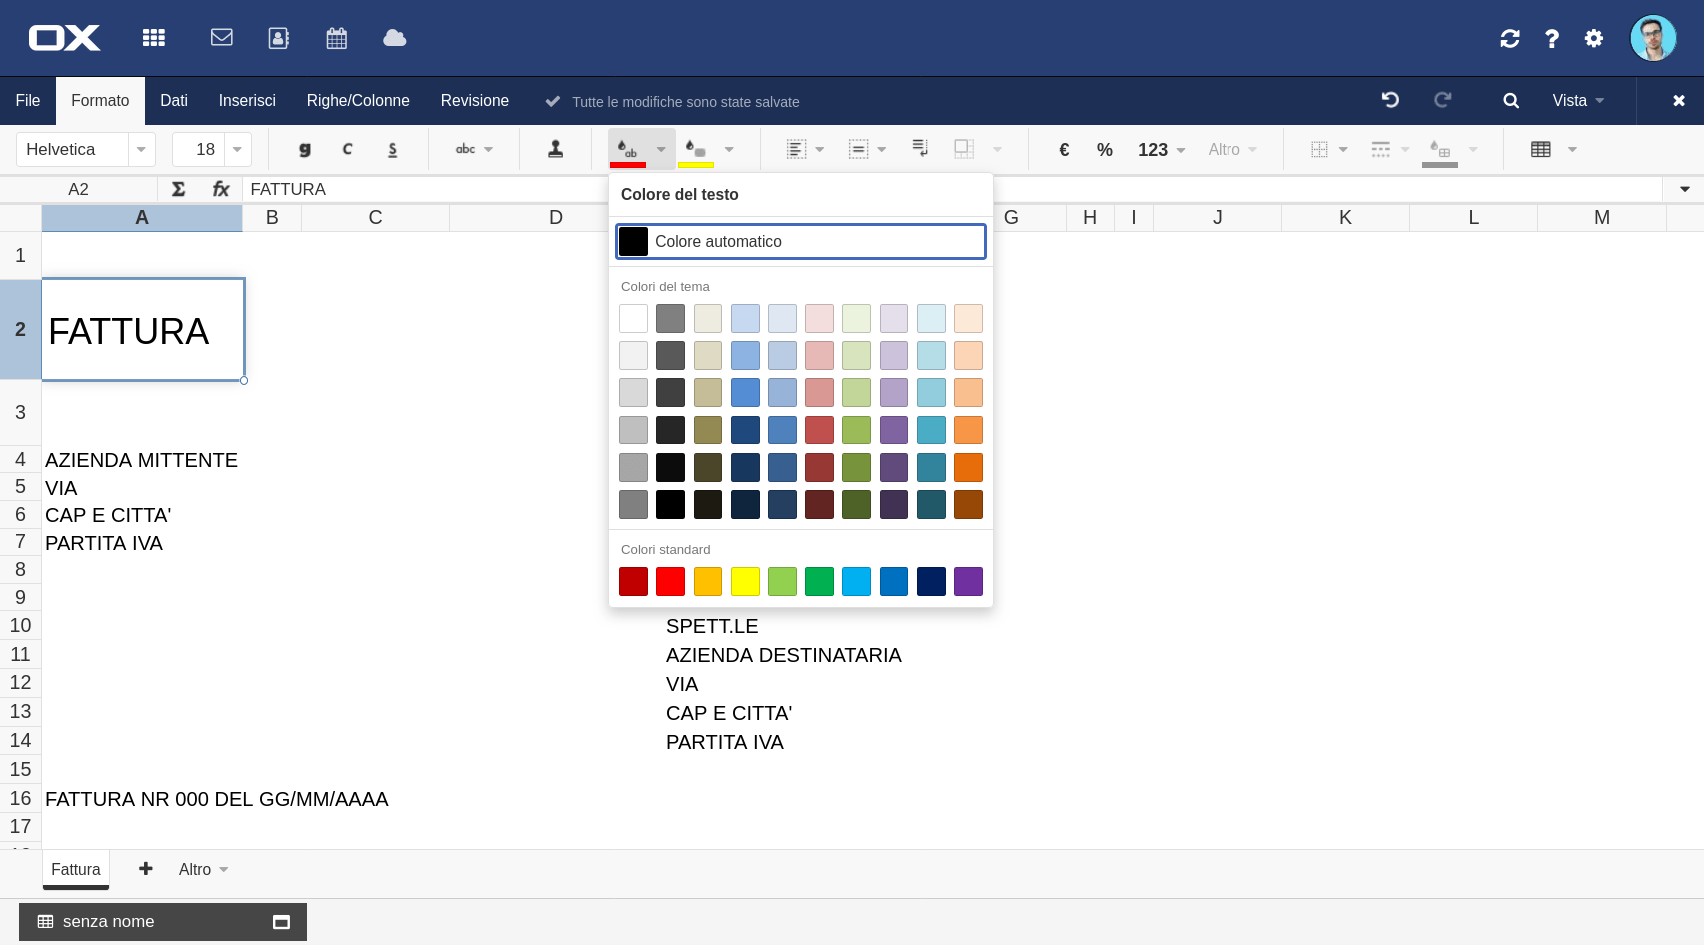The width and height of the screenshot is (1705, 945).
Task: Pick the white theme color swatch
Action: click(633, 318)
